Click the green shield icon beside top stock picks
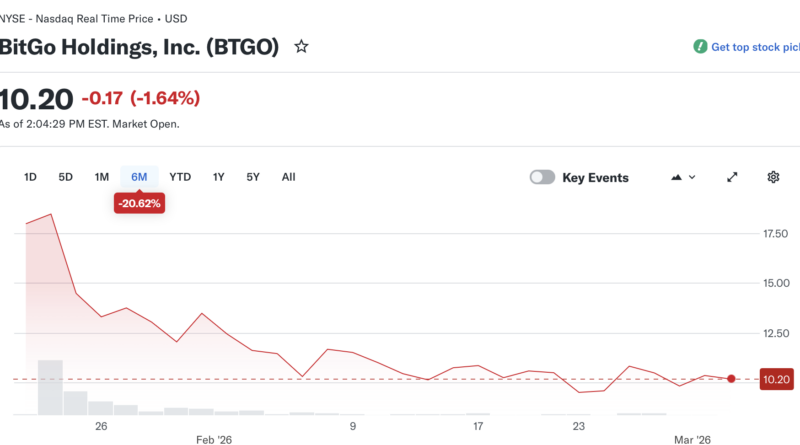The width and height of the screenshot is (800, 445). (700, 47)
